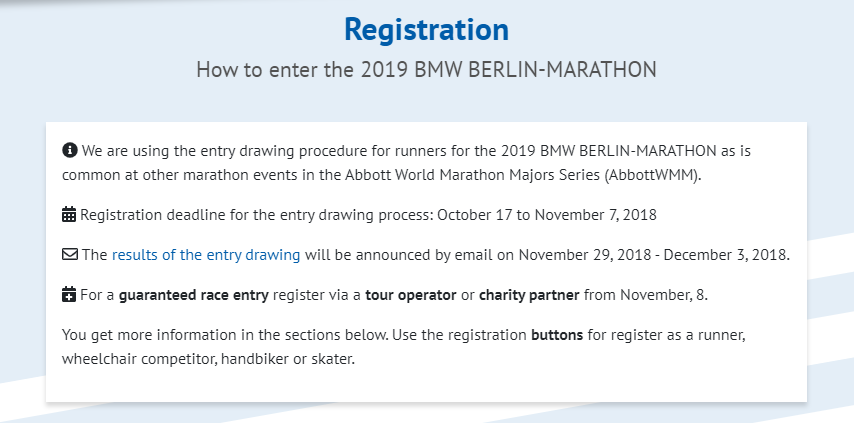This screenshot has height=423, width=854.
Task: Click 'wheelchair competitor, handbiker or skater' text
Action: tap(208, 357)
